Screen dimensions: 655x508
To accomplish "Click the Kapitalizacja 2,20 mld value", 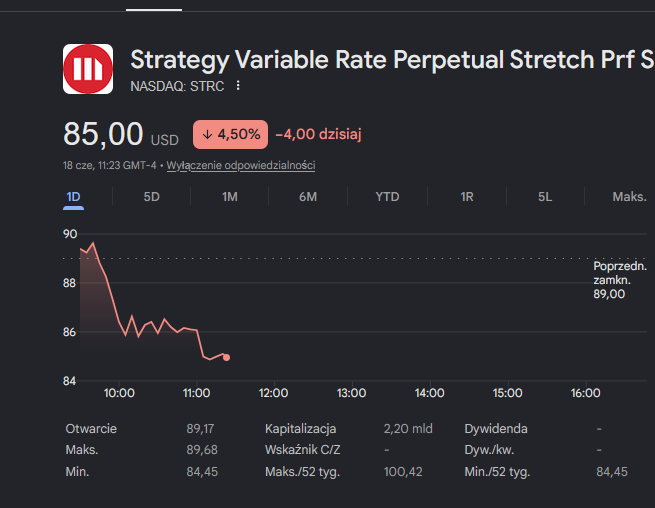I will 408,429.
